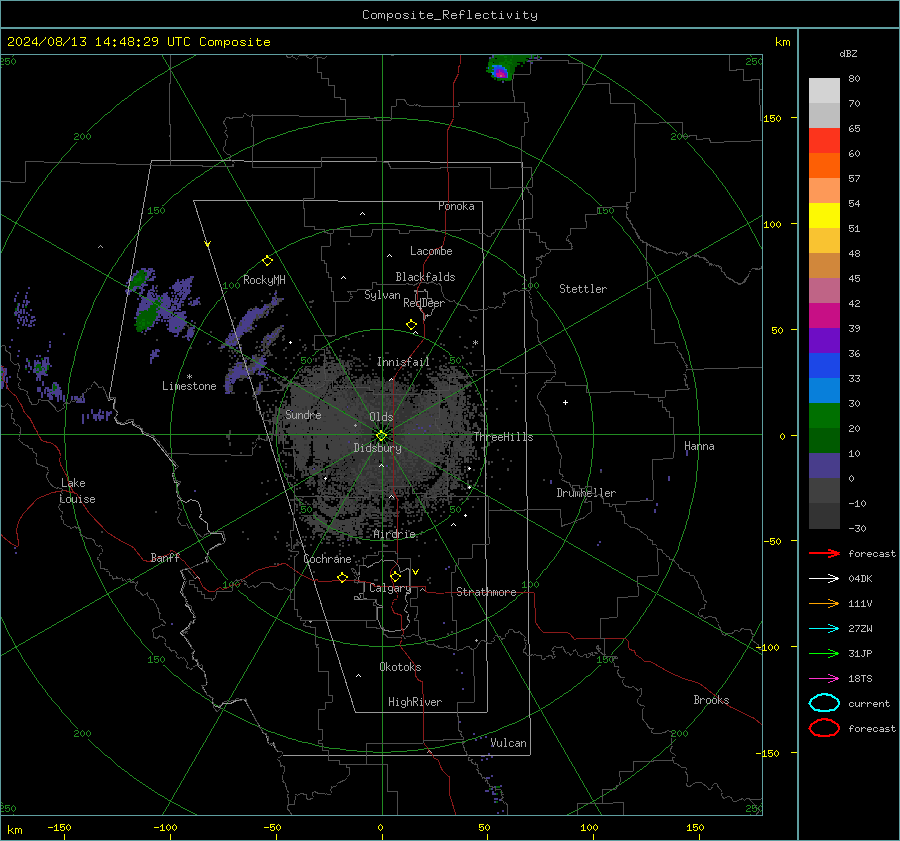Click the yellow diamond marker near RedDeer
This screenshot has height=841, width=900.
[411, 325]
